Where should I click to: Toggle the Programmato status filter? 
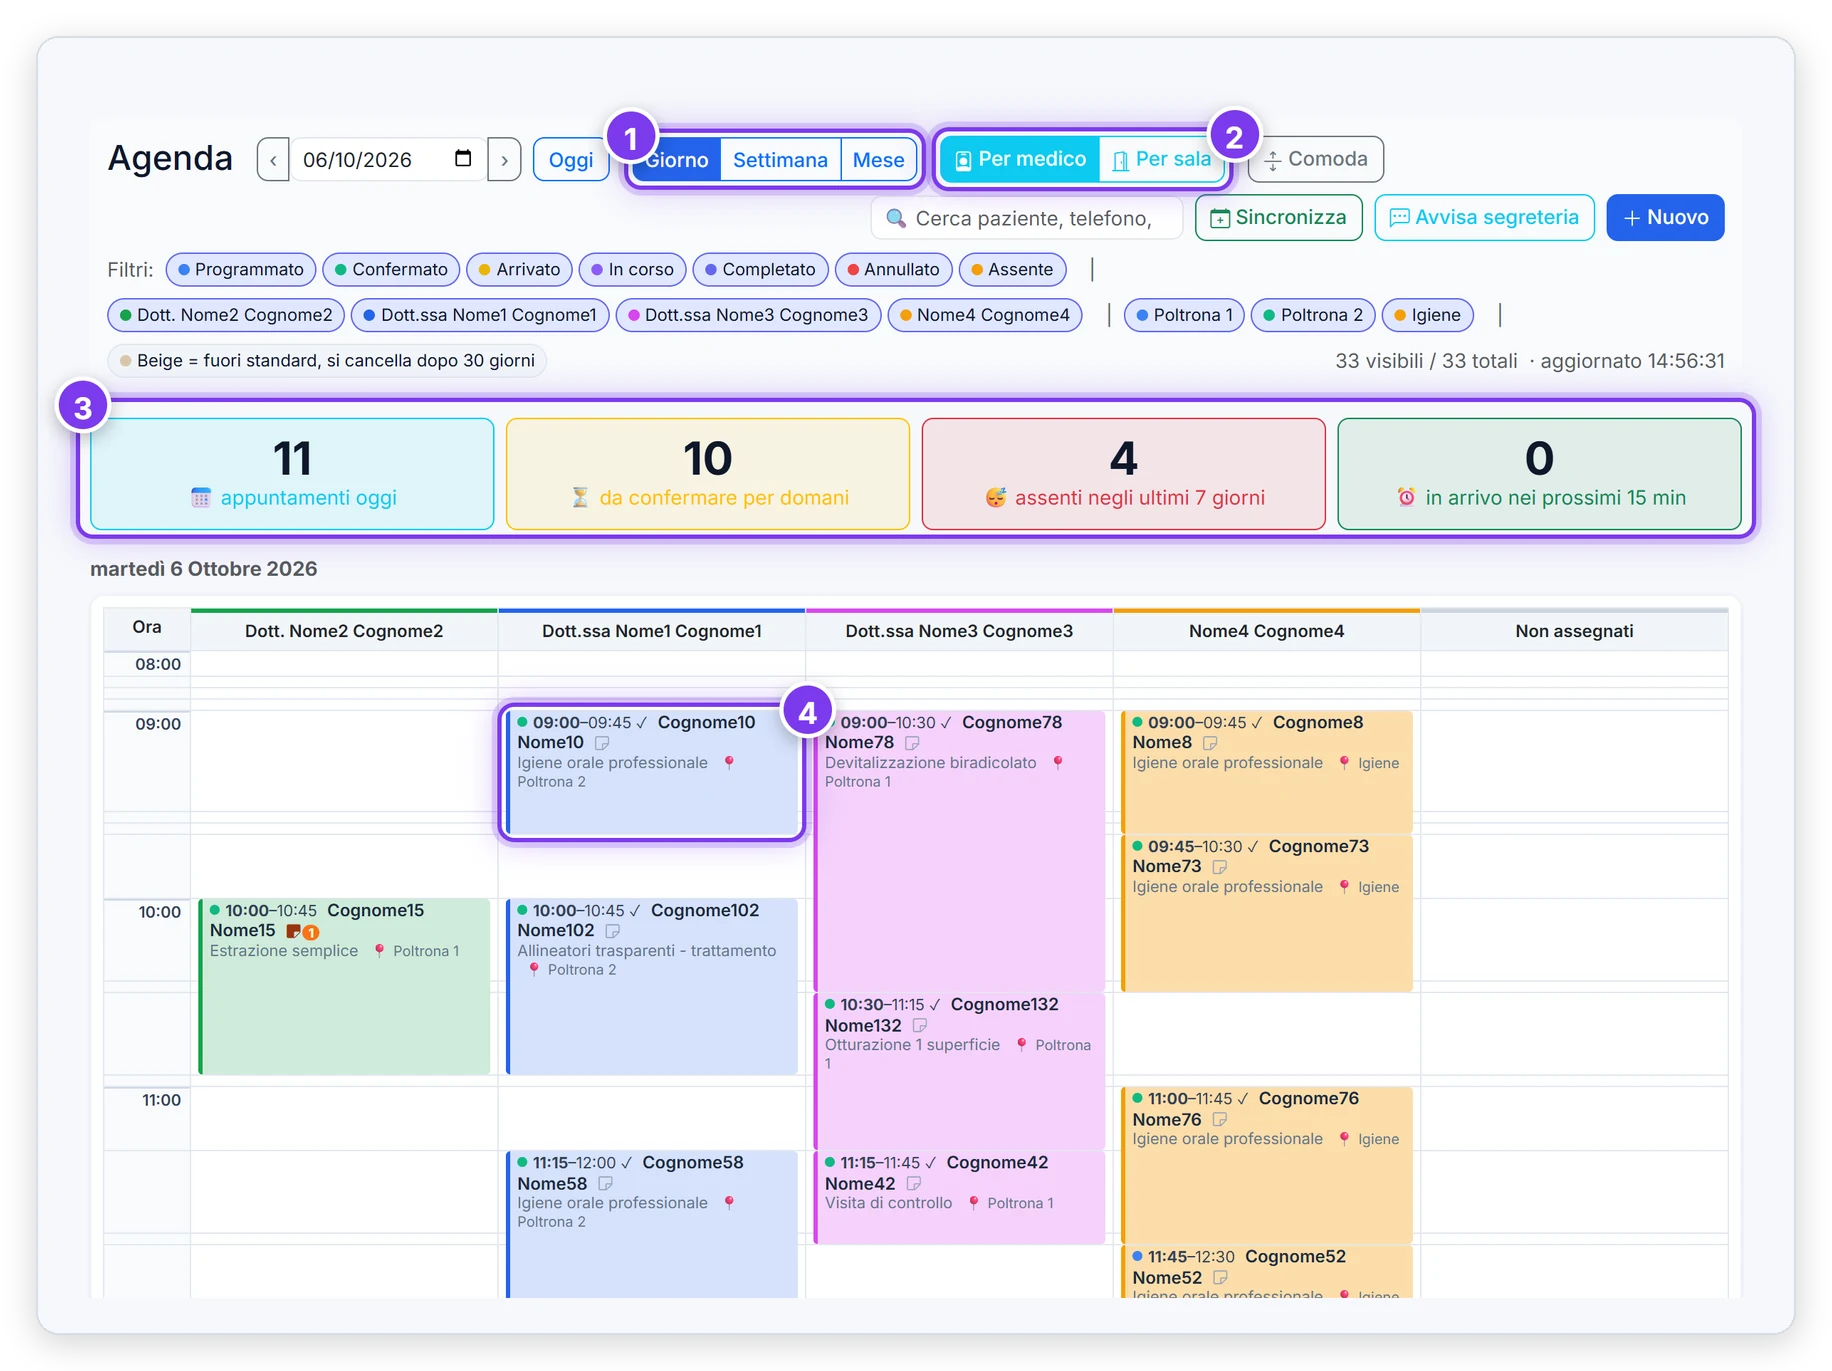pos(241,269)
